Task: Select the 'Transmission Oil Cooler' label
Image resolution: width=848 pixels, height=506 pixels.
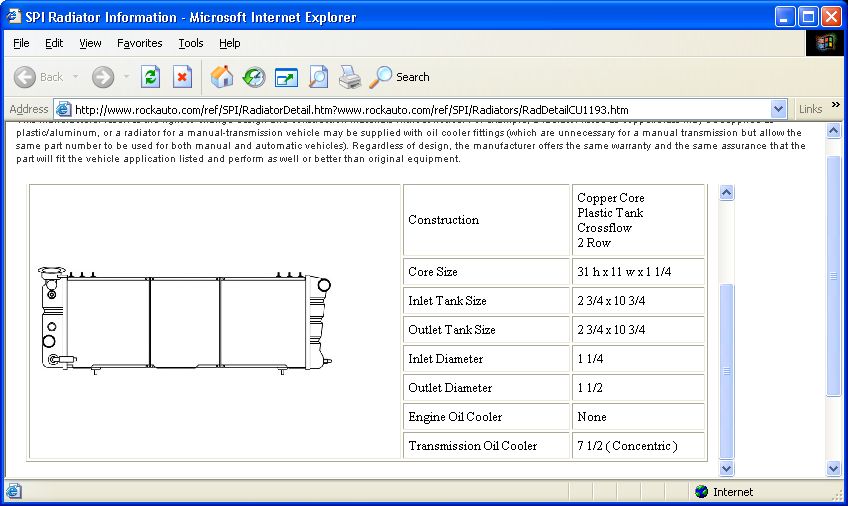Action: [473, 446]
